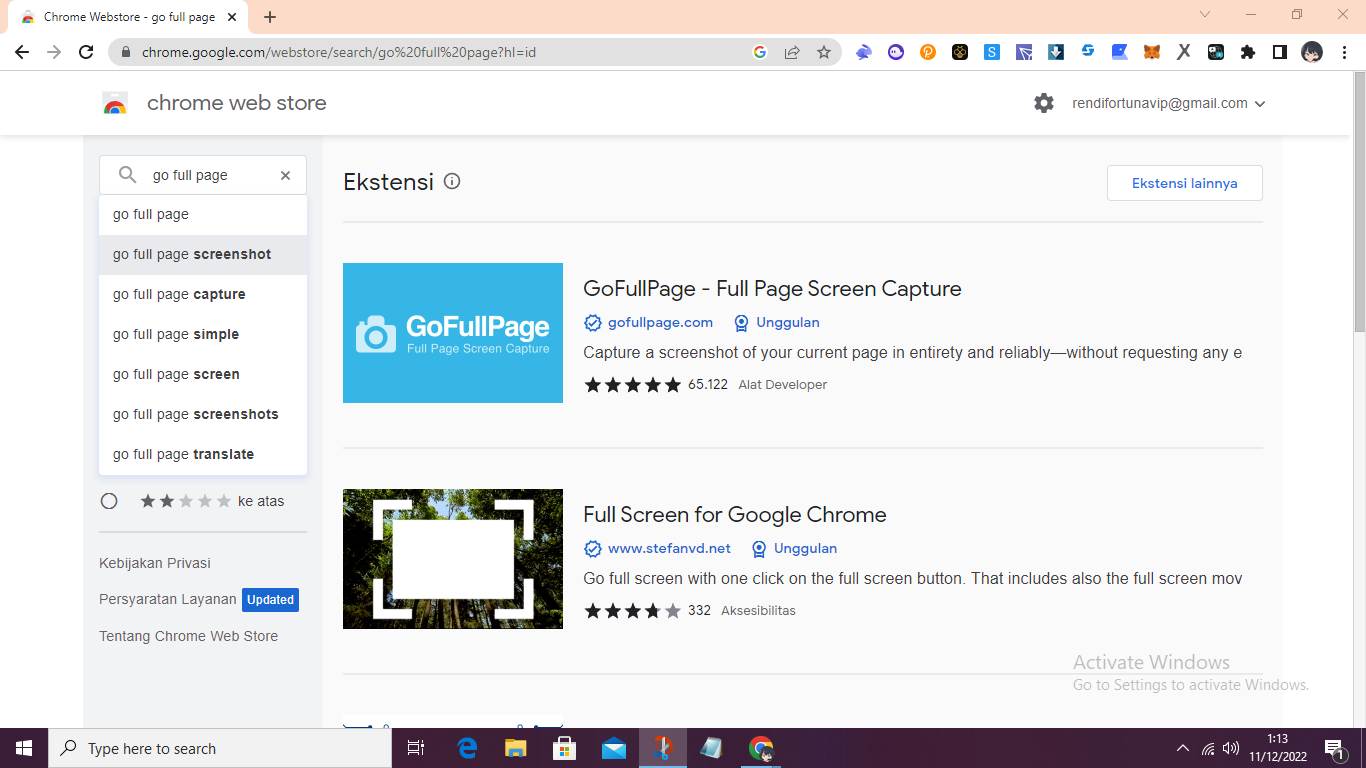Image resolution: width=1366 pixels, height=768 pixels.
Task: Choose the suggestion "go full page capture"
Action: pyautogui.click(x=203, y=294)
